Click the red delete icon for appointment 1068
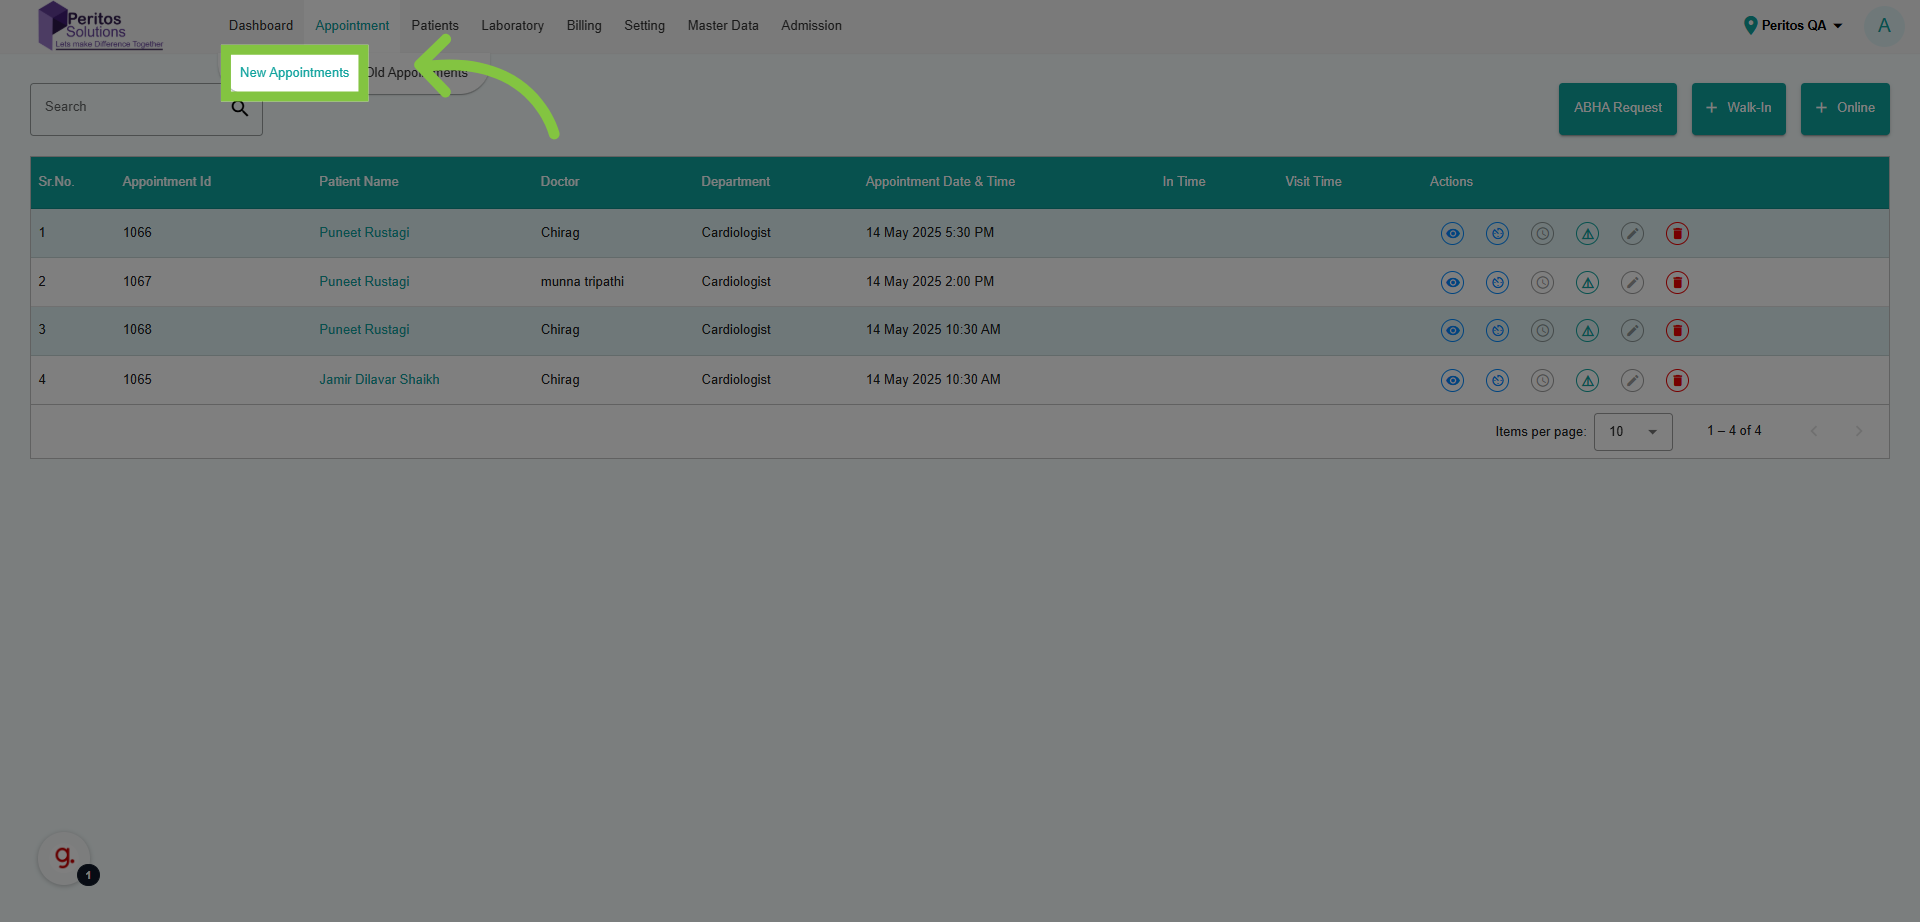Viewport: 1920px width, 922px height. (x=1677, y=331)
